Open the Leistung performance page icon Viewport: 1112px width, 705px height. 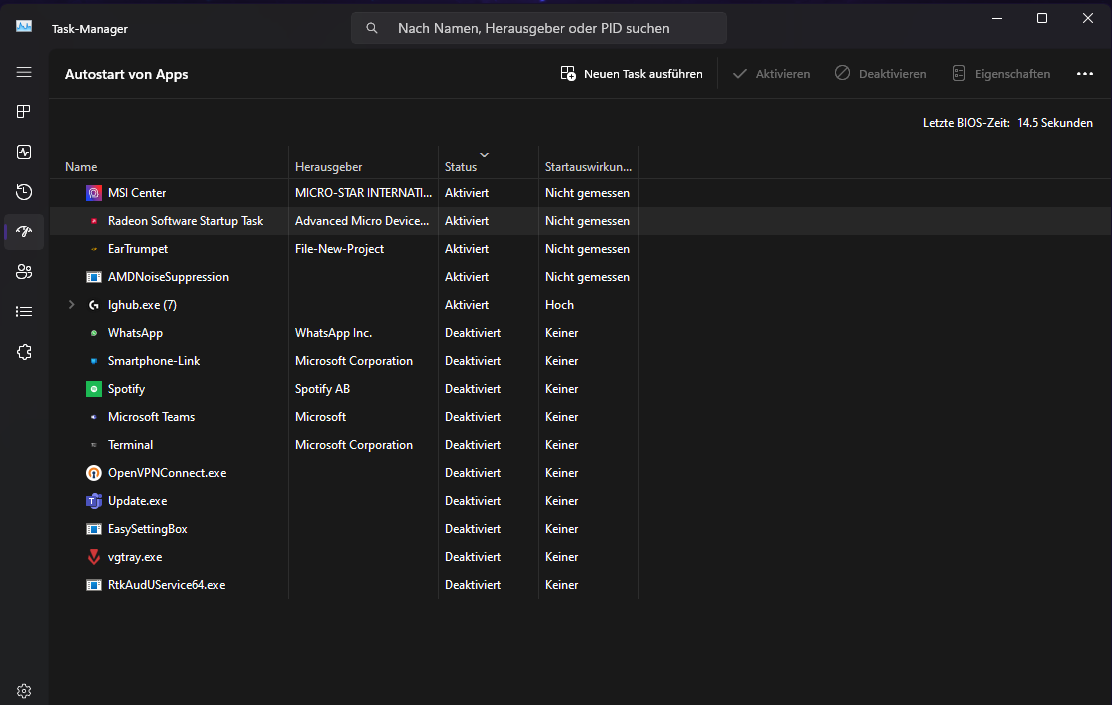click(x=24, y=152)
